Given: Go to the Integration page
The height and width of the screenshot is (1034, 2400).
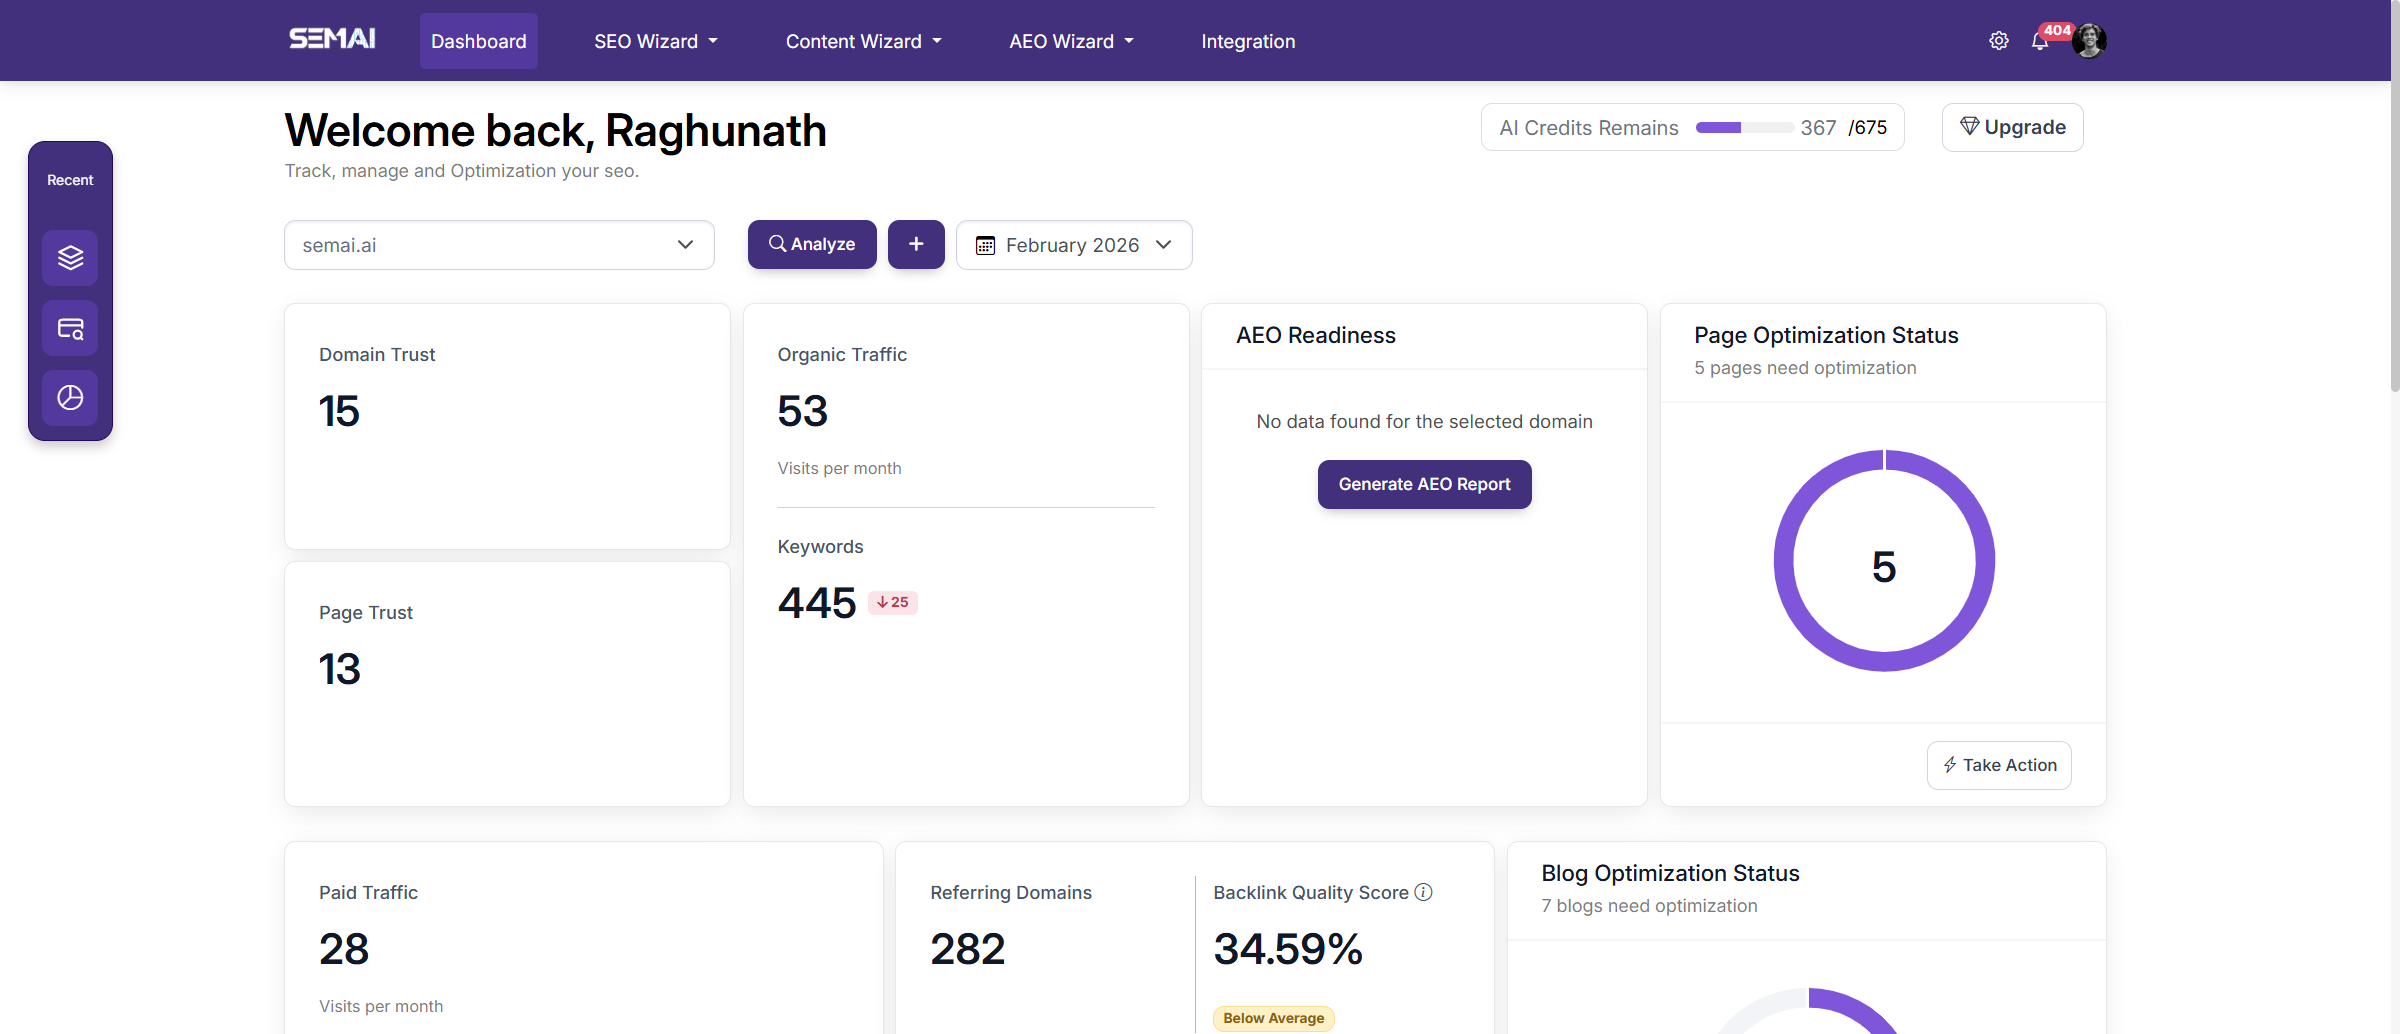Looking at the screenshot, I should [x=1248, y=41].
